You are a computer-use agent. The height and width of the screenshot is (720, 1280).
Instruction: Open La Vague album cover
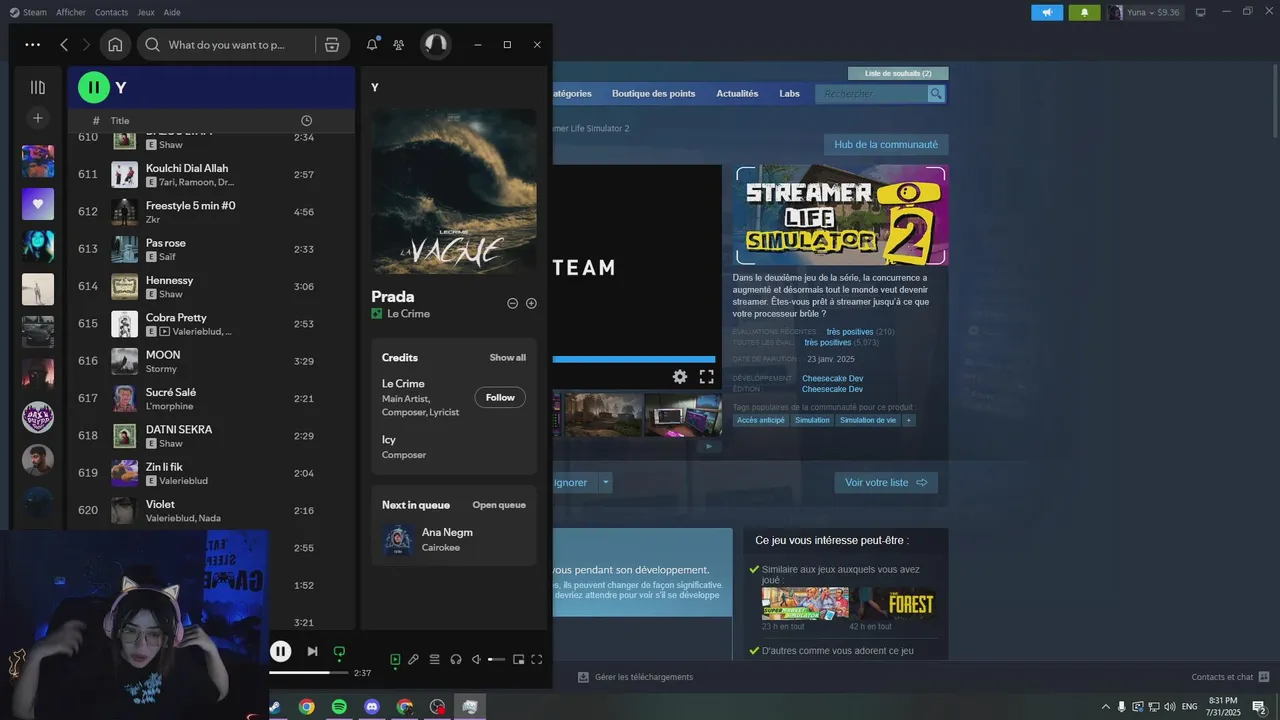(x=454, y=191)
